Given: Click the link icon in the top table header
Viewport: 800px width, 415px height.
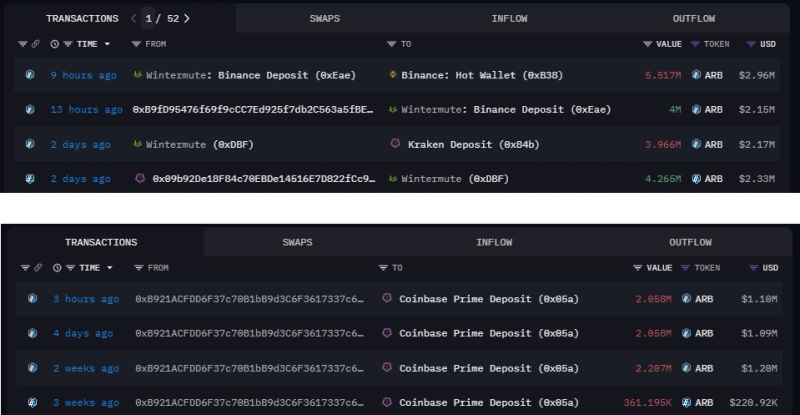Looking at the screenshot, I should point(36,44).
